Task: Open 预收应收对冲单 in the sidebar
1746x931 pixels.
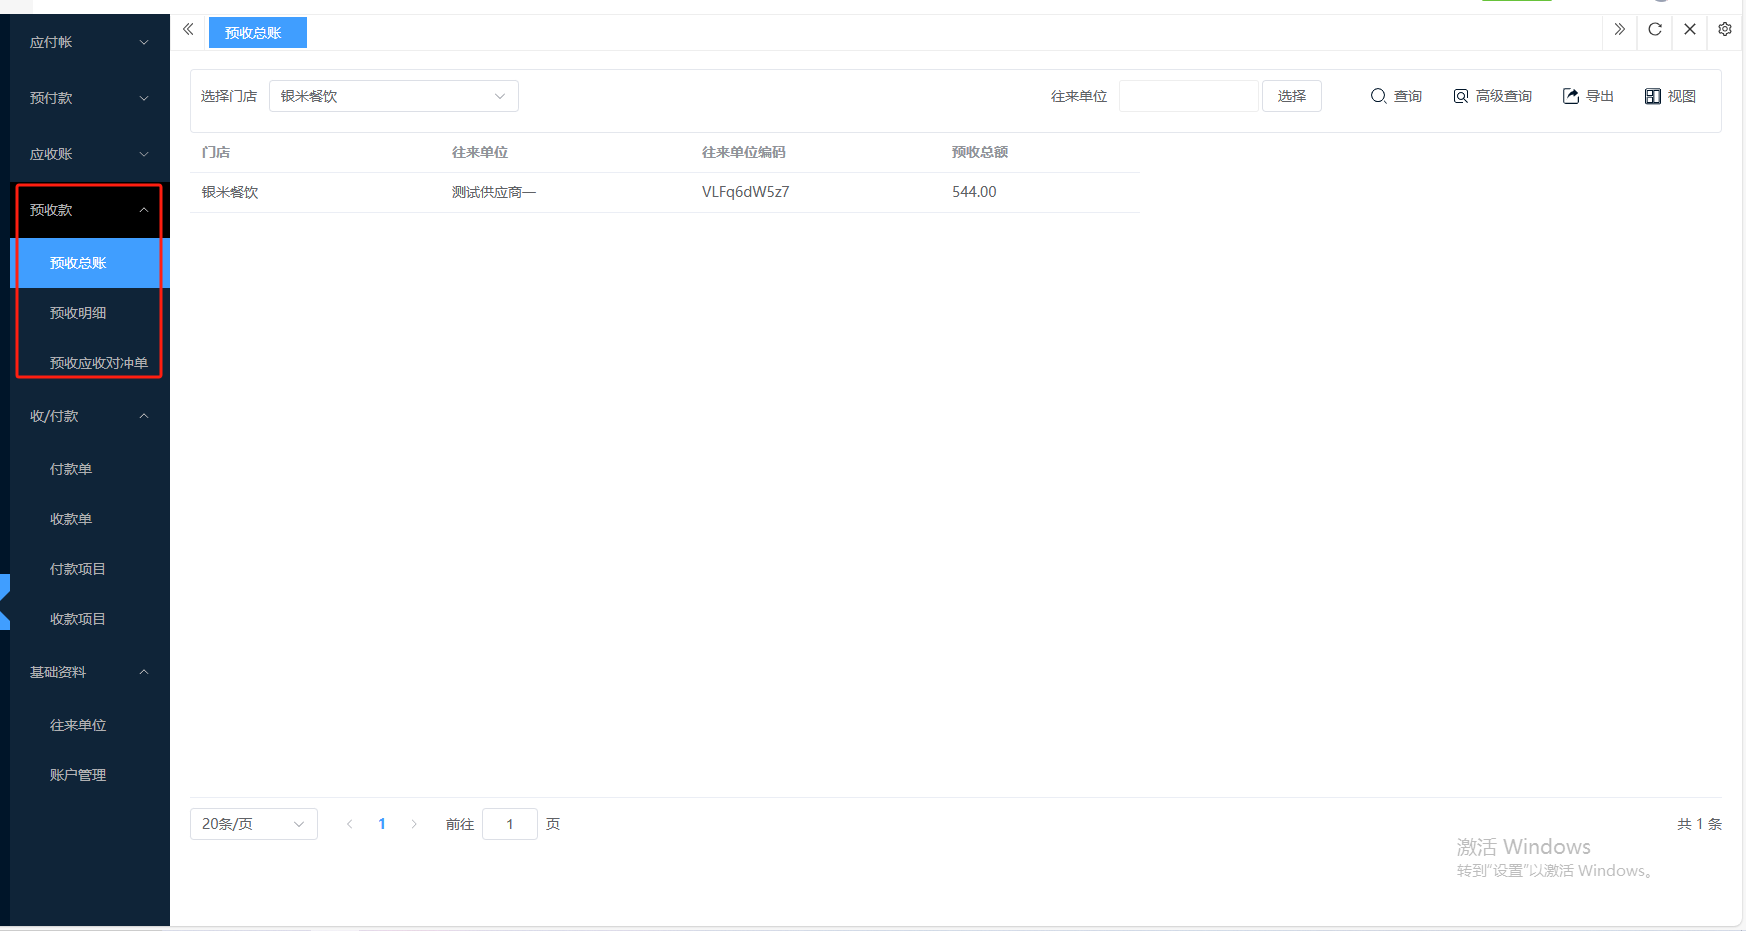Action: 90,363
